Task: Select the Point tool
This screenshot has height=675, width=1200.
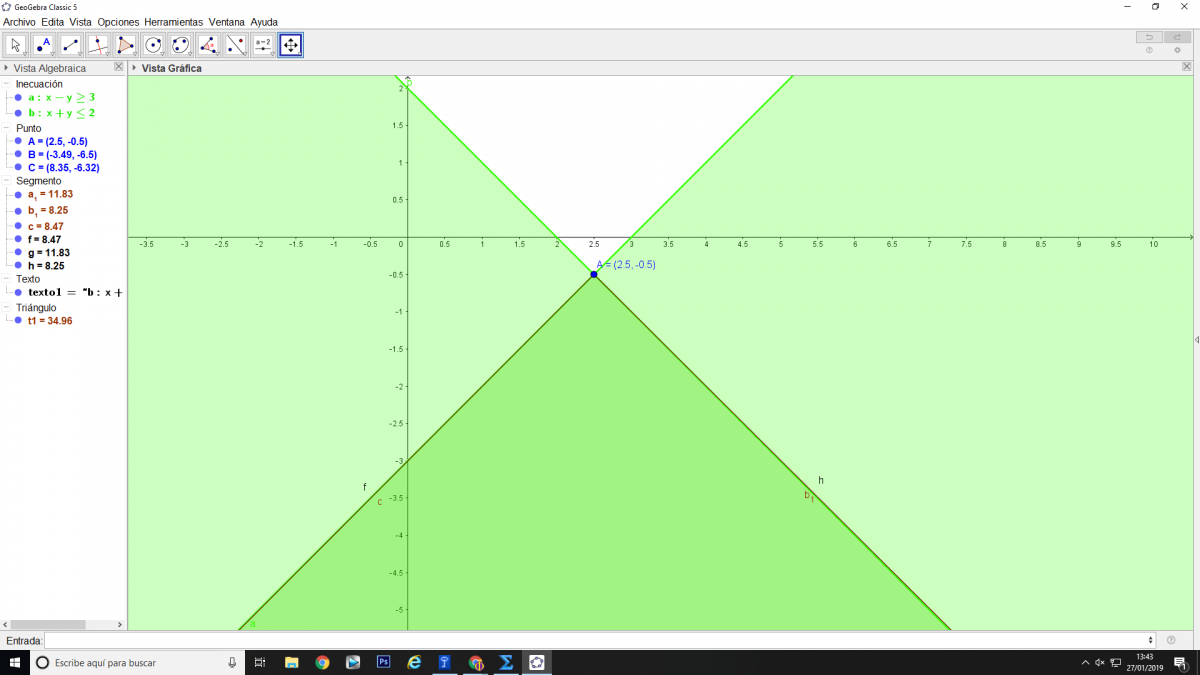Action: point(43,45)
